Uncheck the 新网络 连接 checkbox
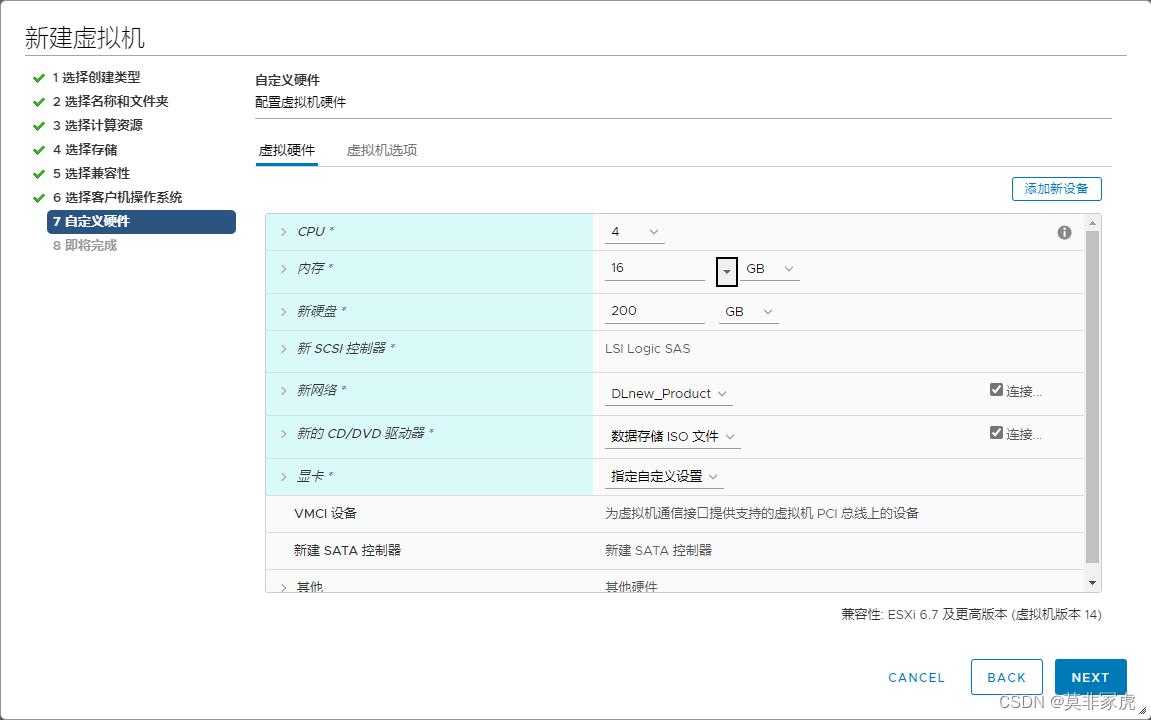Image resolution: width=1151 pixels, height=720 pixels. click(x=996, y=390)
